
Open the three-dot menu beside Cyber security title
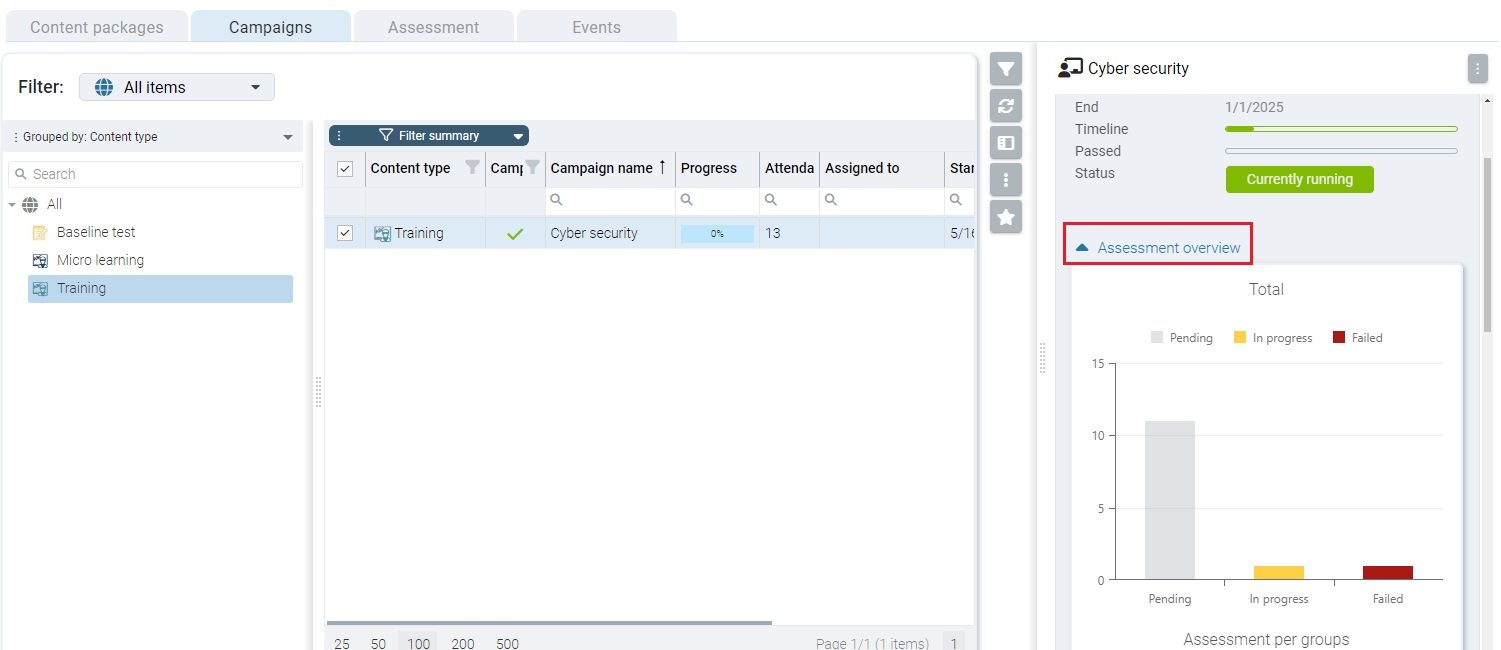[1477, 69]
